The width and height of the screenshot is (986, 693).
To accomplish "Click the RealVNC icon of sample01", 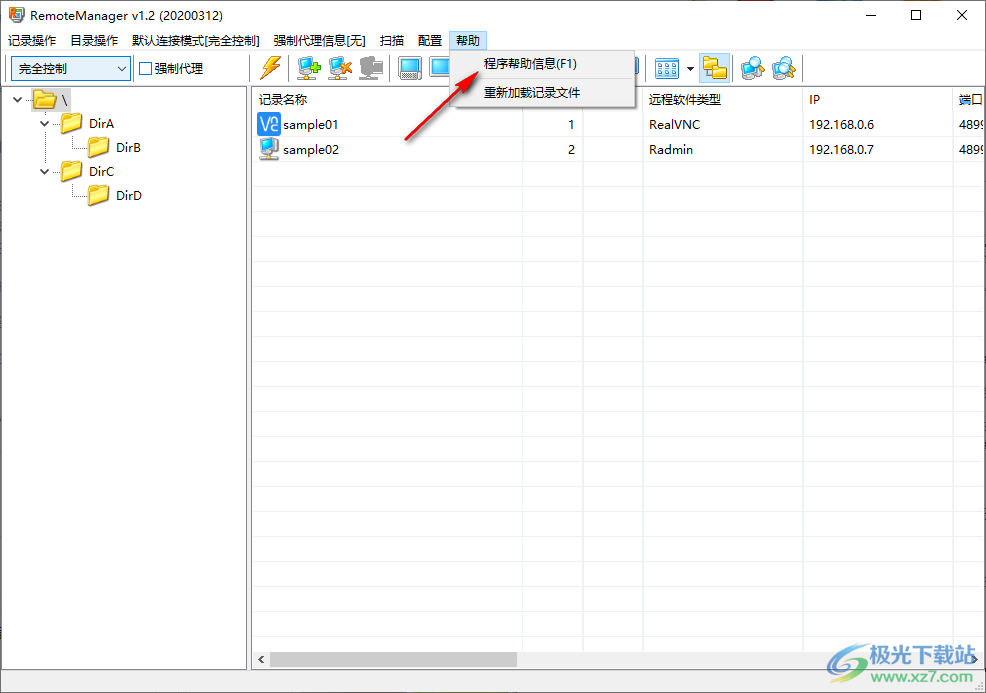I will click(x=269, y=125).
